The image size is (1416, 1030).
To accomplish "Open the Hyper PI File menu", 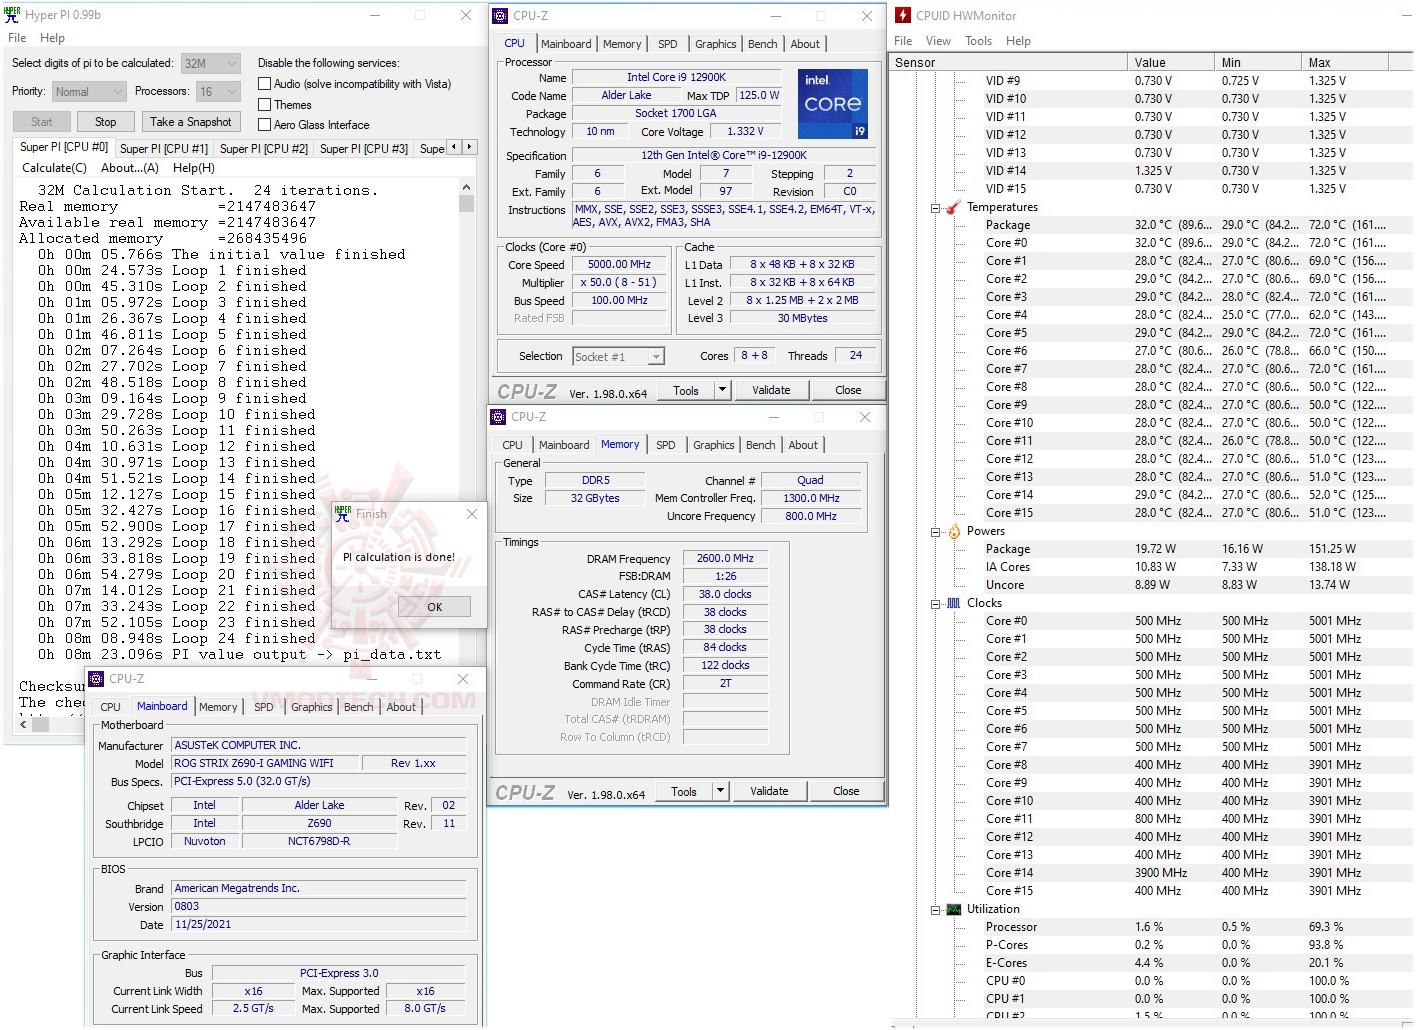I will (17, 38).
